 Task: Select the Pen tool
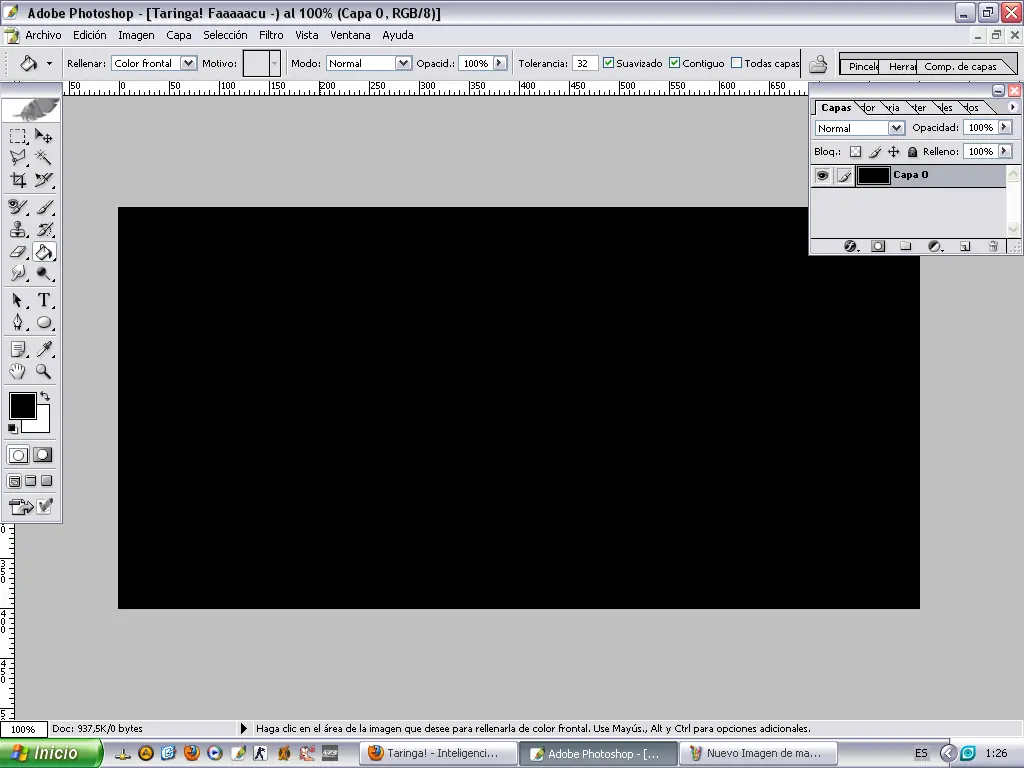(x=18, y=322)
